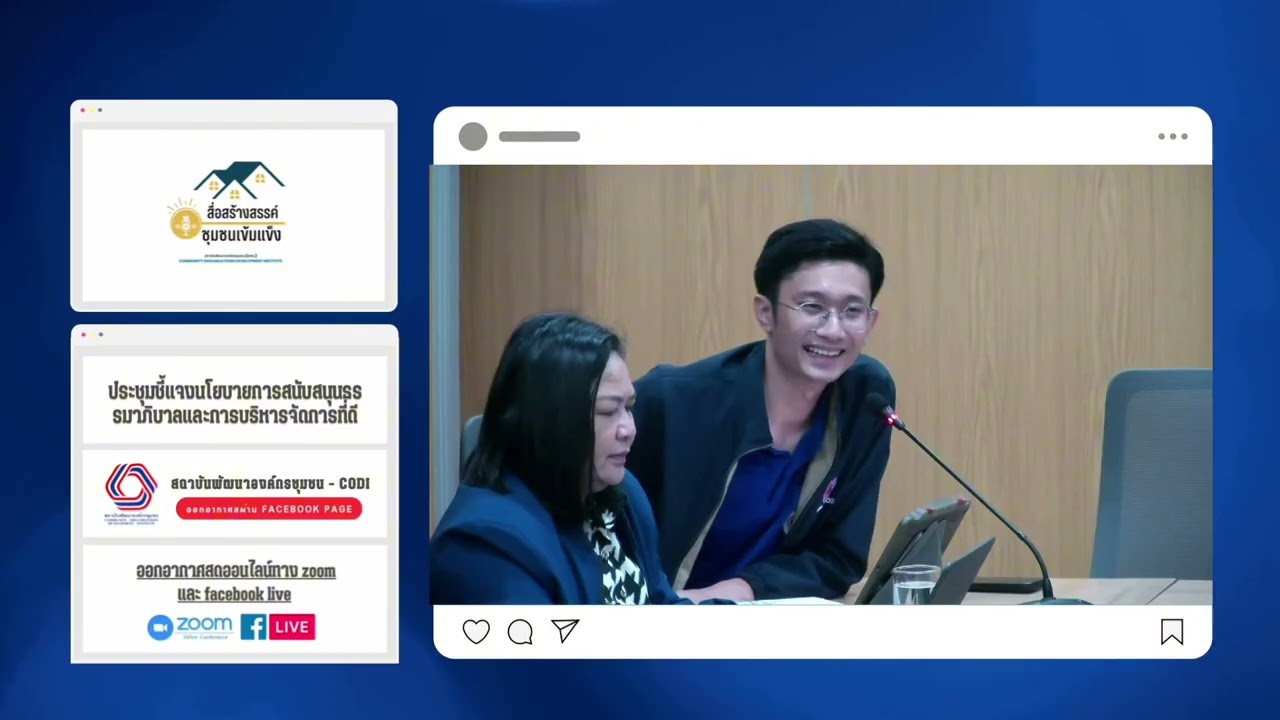Screen dimensions: 1280x720
Task: Click the CODI organization logo
Action: pos(131,493)
